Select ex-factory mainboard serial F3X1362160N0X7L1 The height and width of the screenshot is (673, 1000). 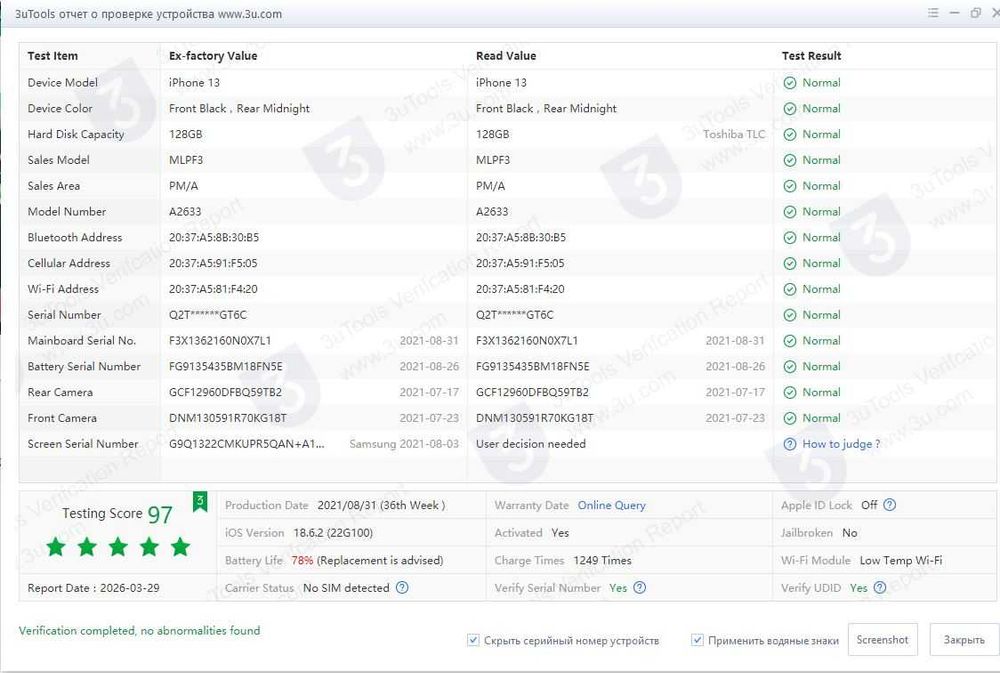coord(220,341)
